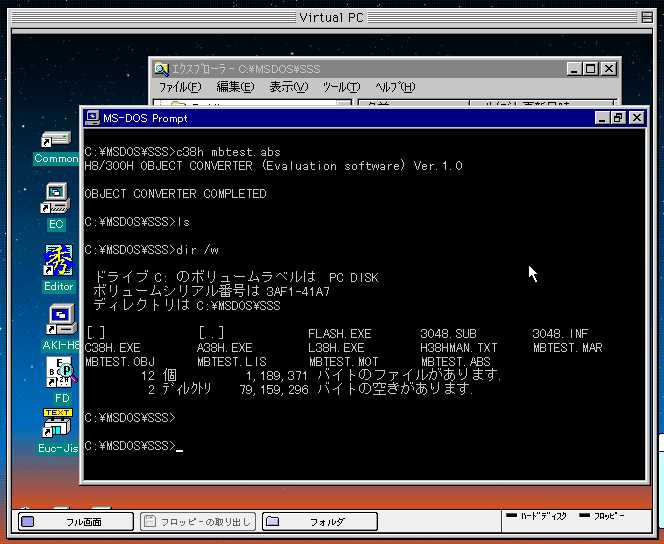Click MBTEST.ABS in the directory listing
Viewport: 664px width, 544px height.
[456, 362]
